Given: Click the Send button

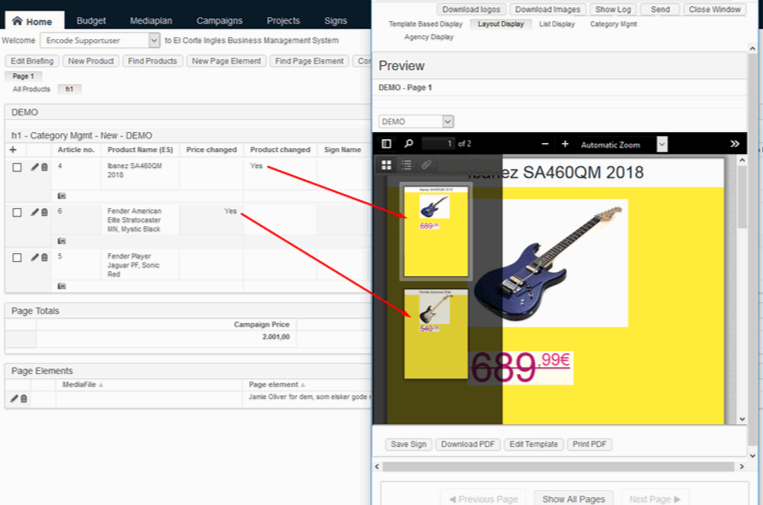Looking at the screenshot, I should click(660, 9).
